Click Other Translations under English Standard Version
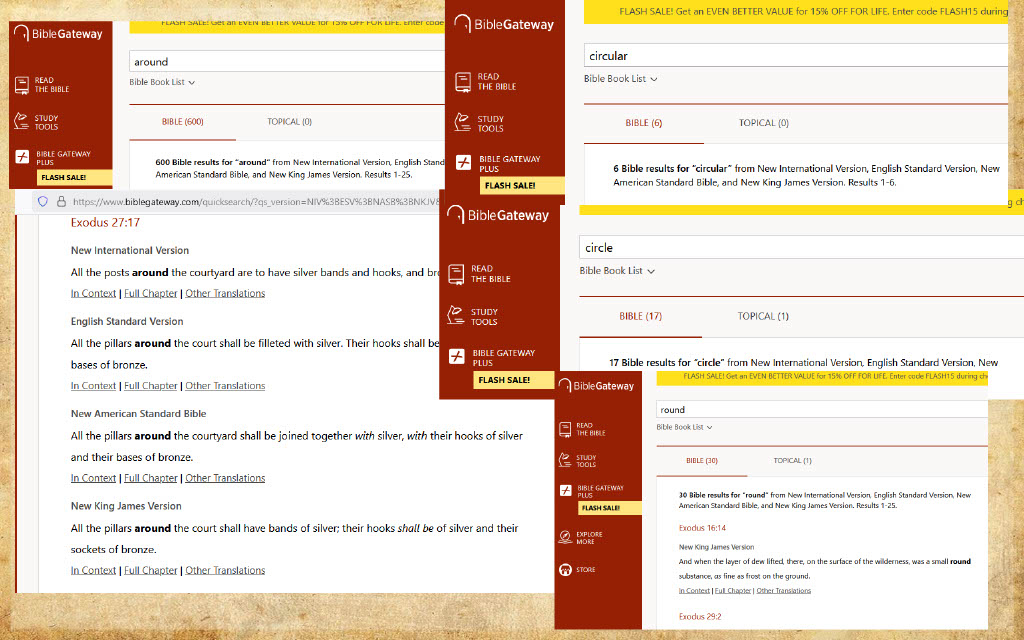Viewport: 1024px width, 640px height. (225, 386)
